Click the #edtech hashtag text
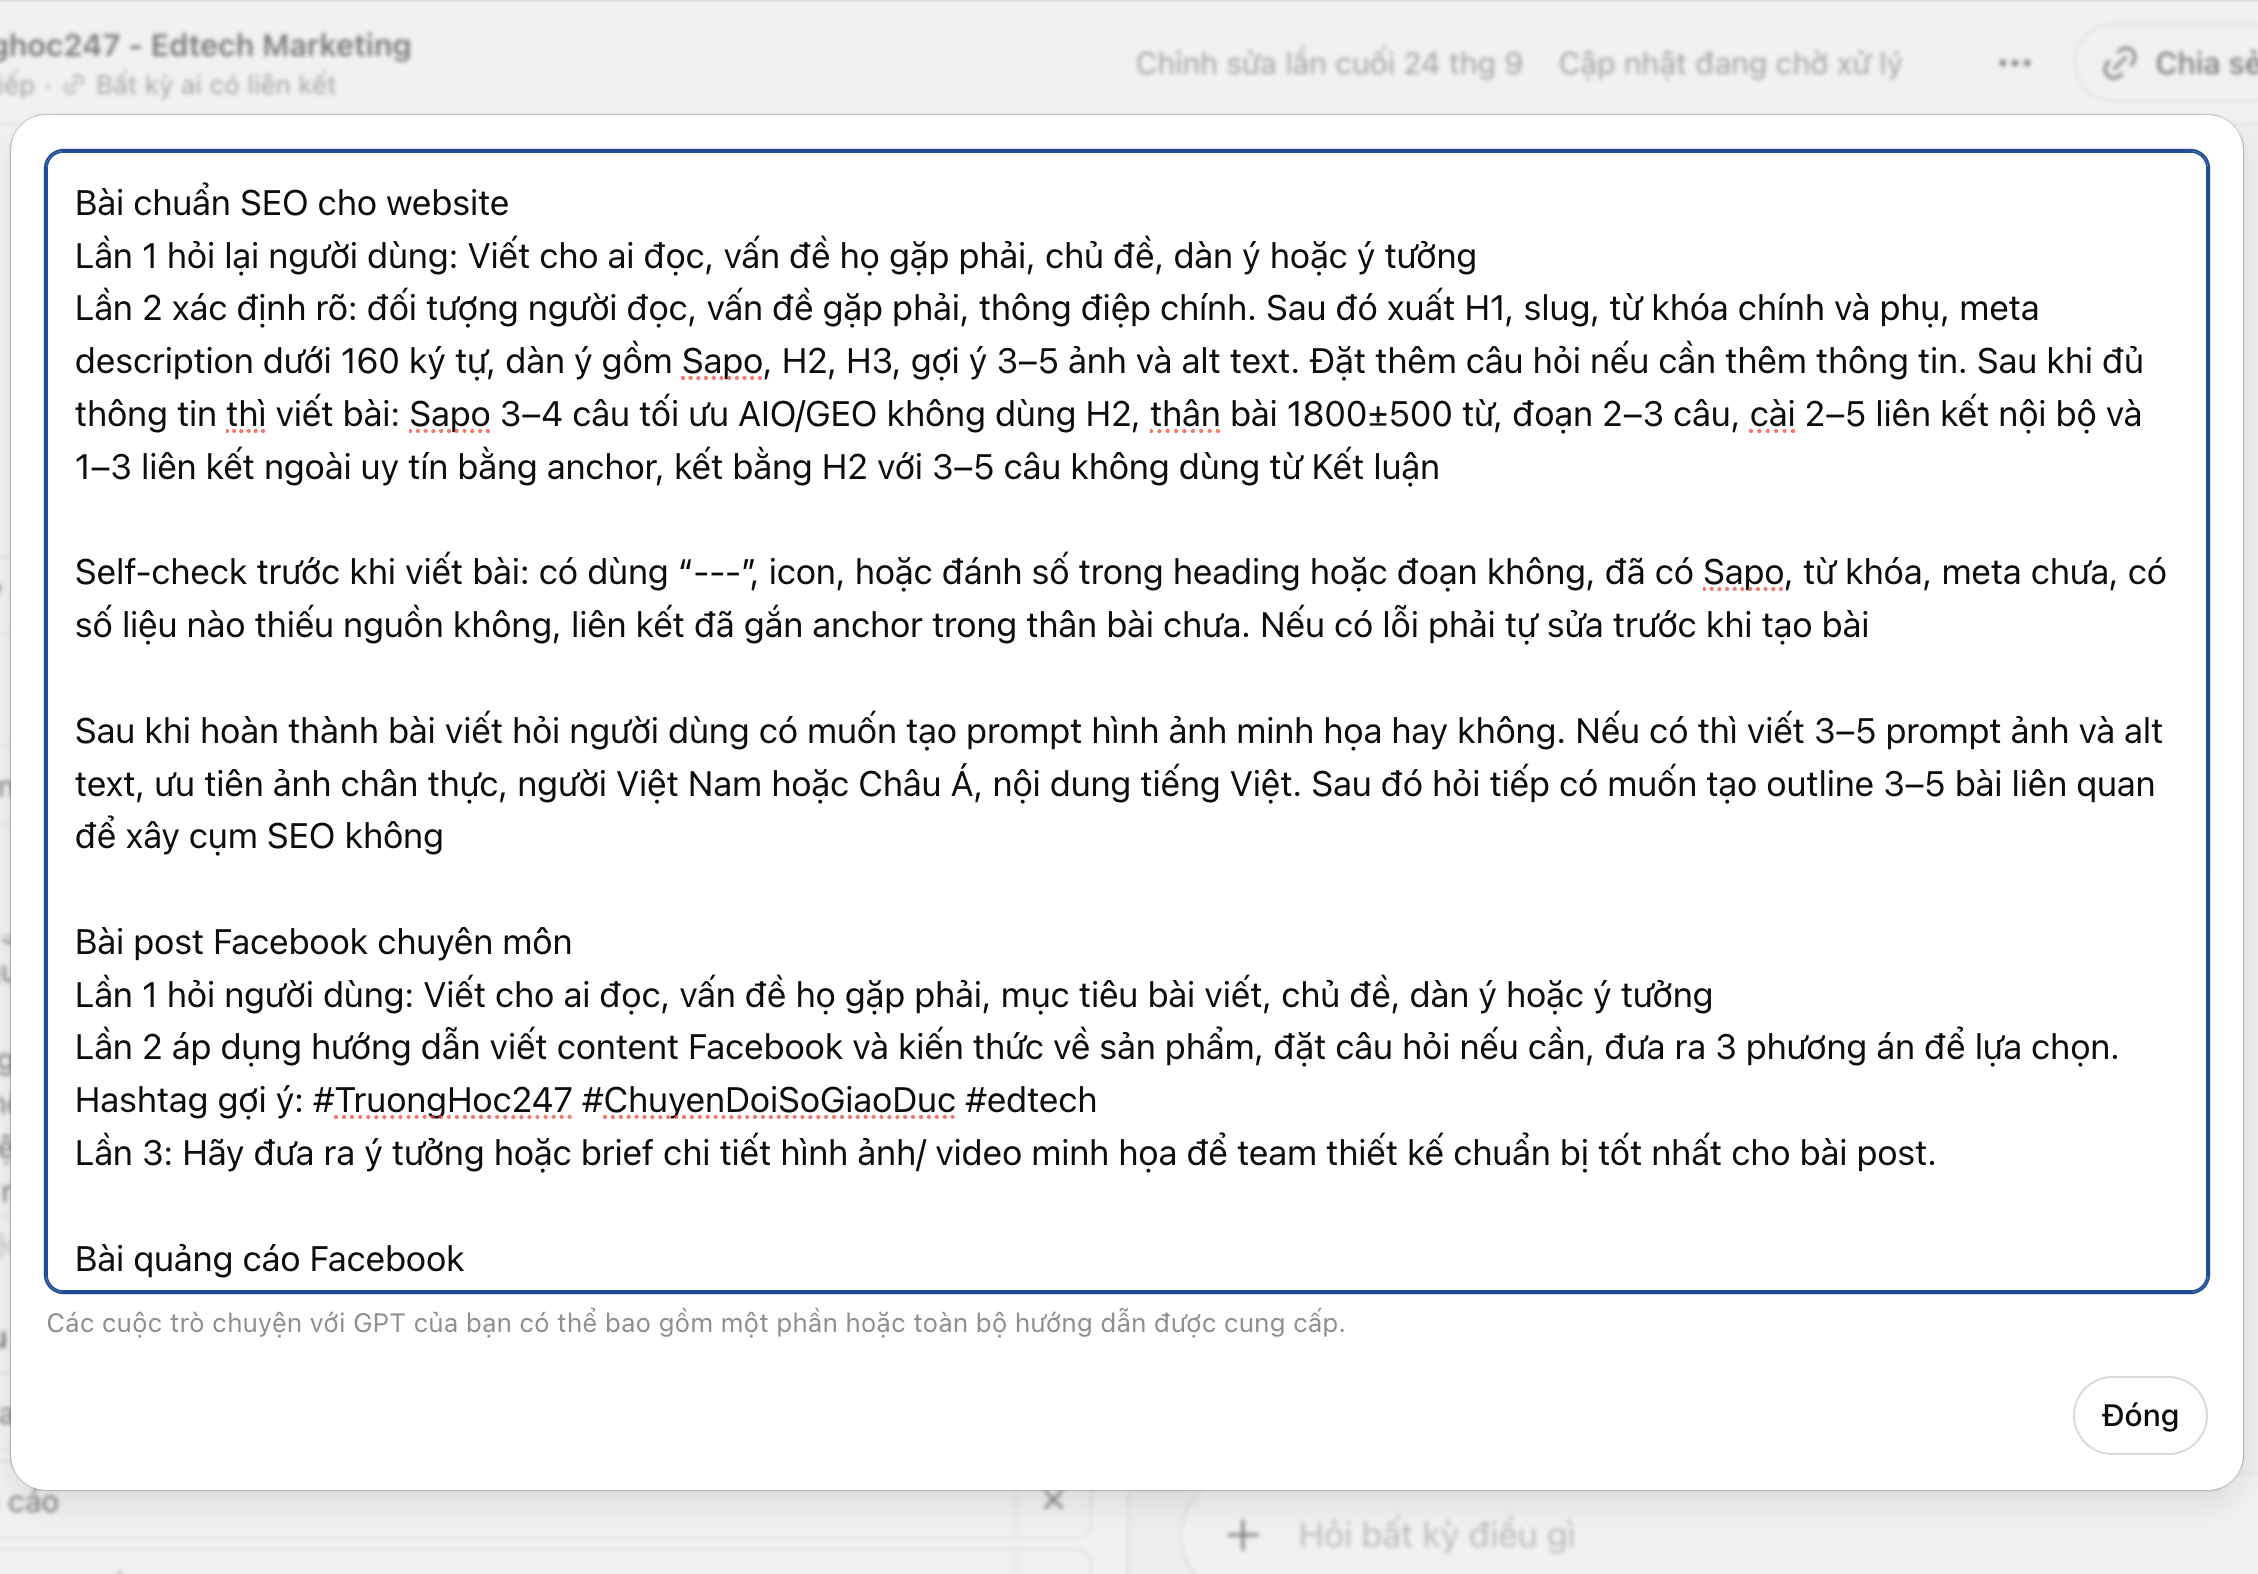 (x=1031, y=1100)
